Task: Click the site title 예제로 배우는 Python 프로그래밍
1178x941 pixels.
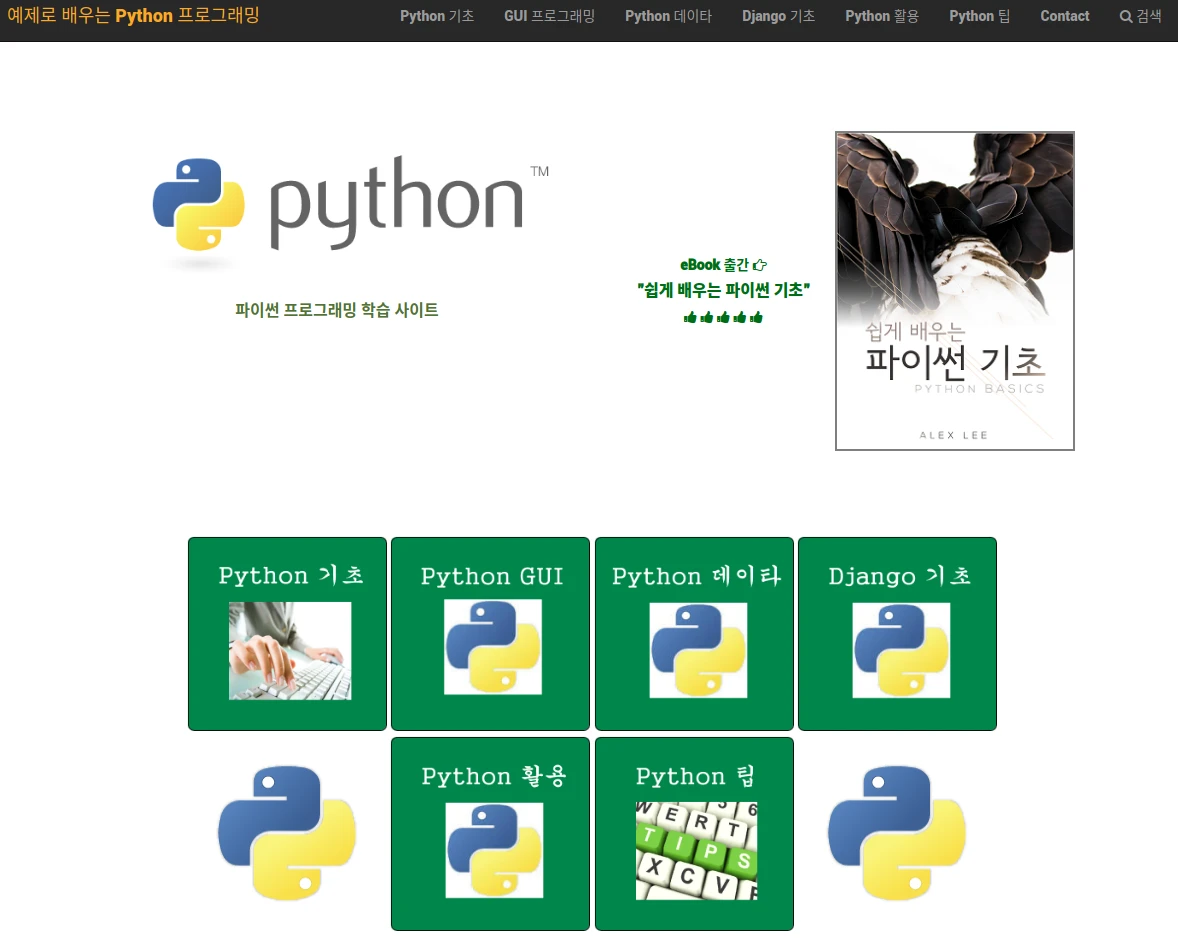Action: [133, 15]
